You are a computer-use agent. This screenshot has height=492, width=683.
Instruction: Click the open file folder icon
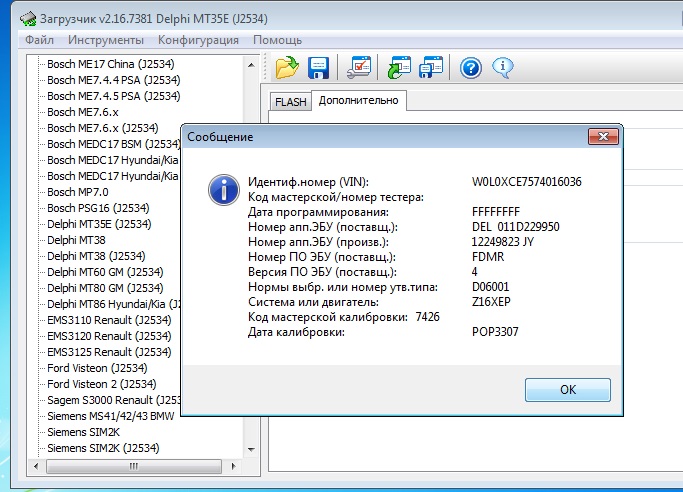[x=287, y=68]
